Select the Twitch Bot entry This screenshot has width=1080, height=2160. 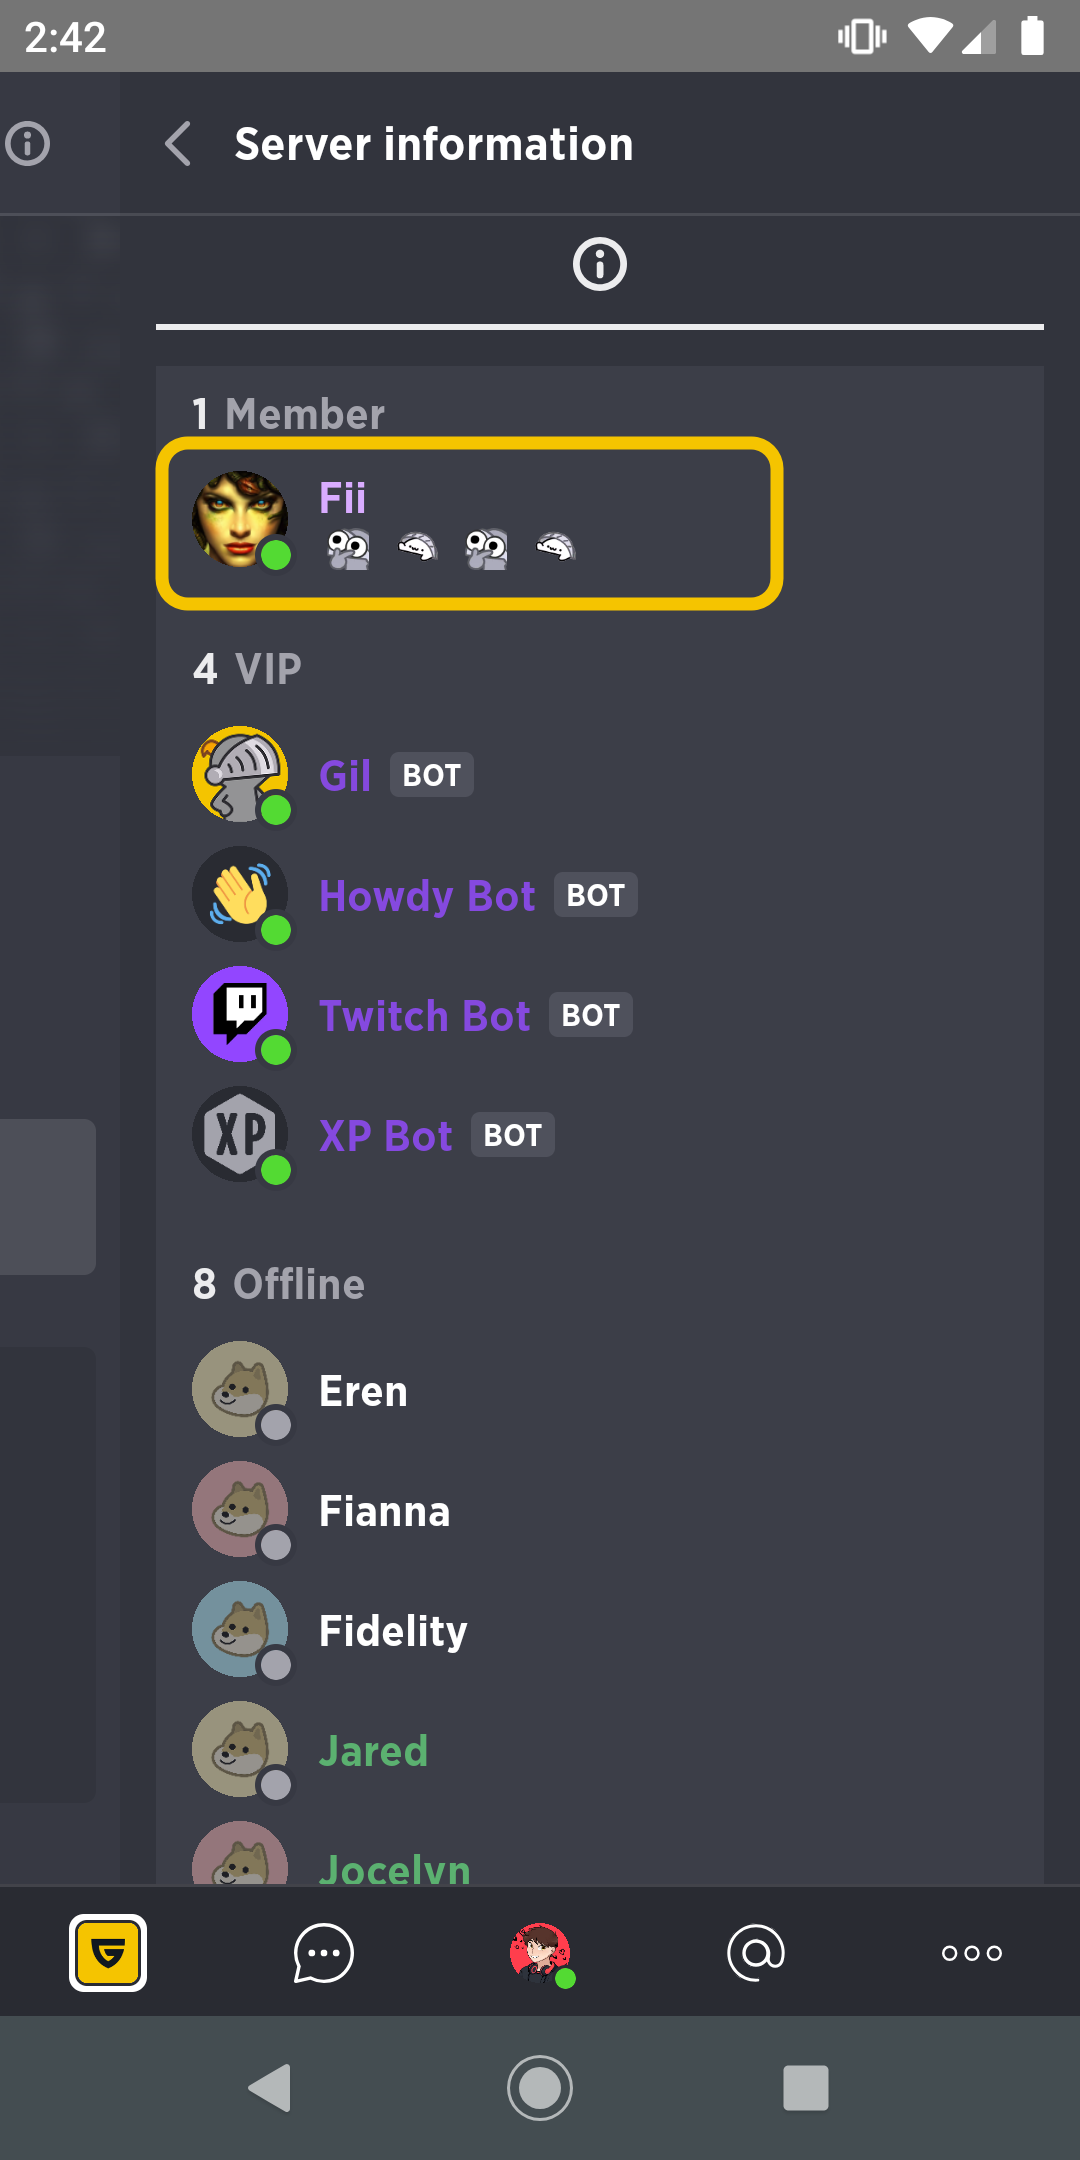point(600,1015)
